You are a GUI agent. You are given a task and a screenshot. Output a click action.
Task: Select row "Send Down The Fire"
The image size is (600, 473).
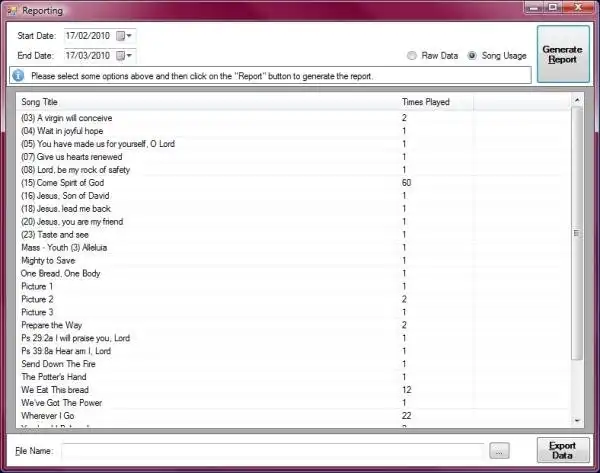coord(293,364)
